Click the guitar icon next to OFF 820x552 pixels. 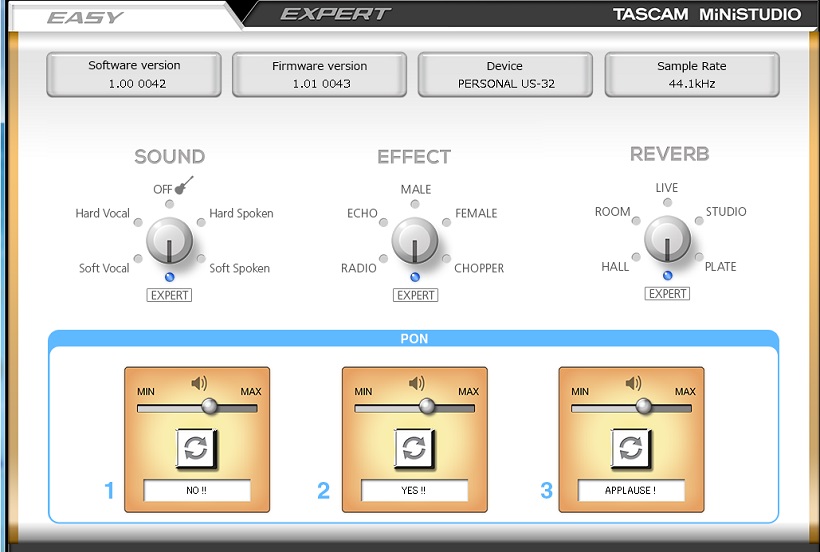(x=184, y=185)
